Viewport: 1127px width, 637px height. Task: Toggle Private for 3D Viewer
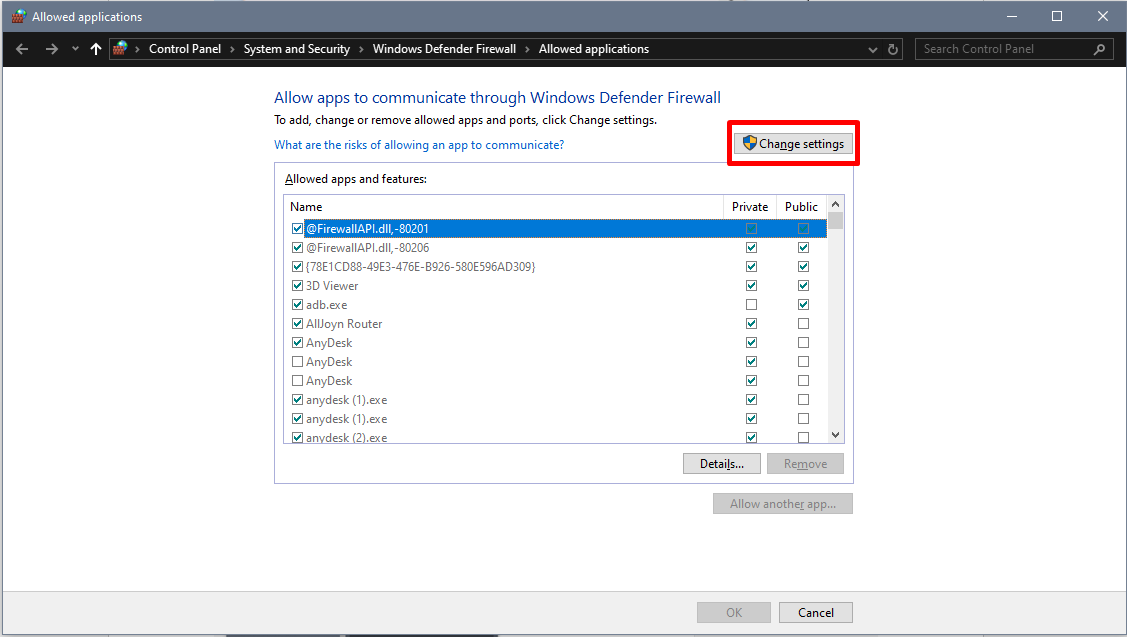pos(751,285)
